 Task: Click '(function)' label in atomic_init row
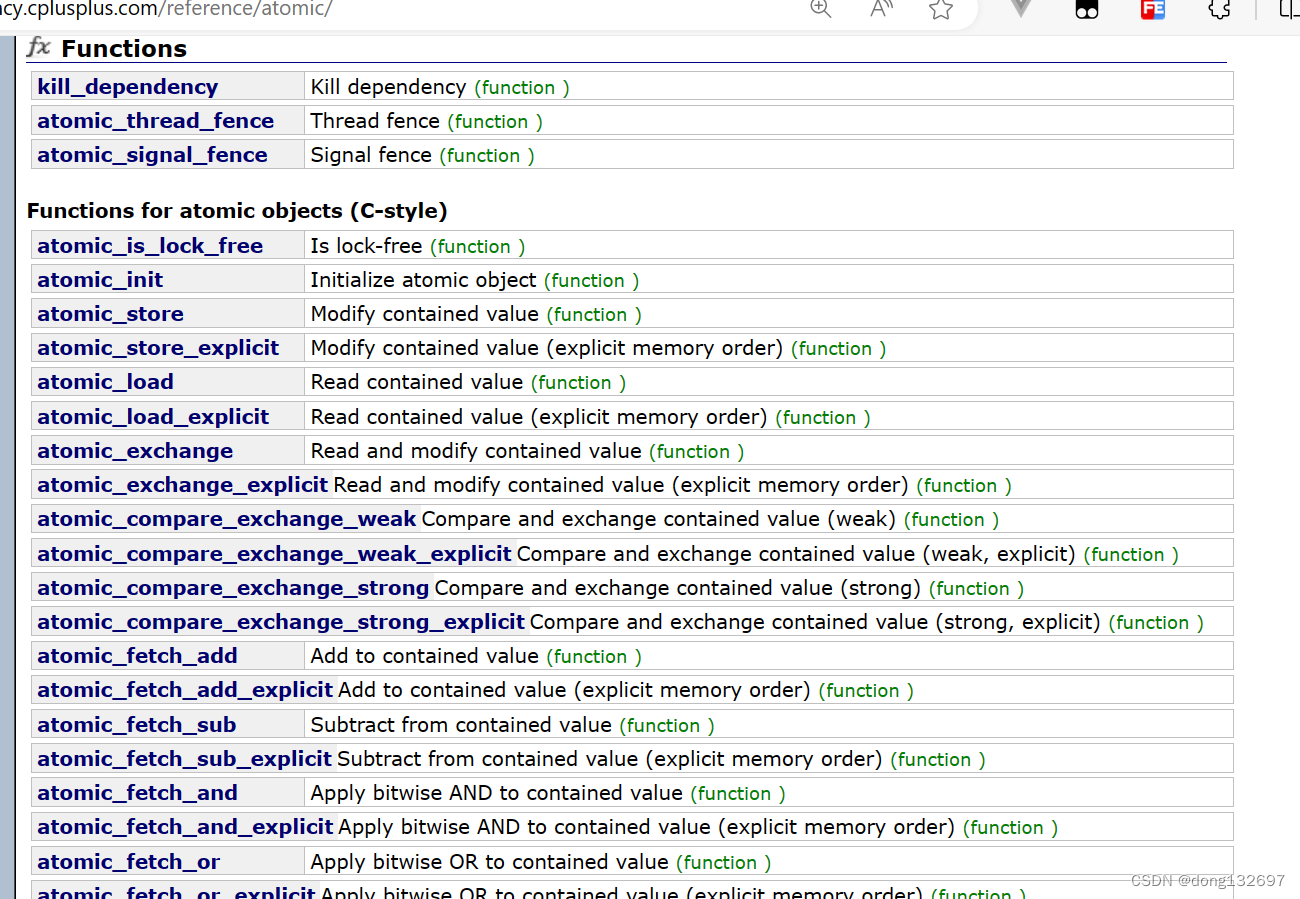coord(592,281)
